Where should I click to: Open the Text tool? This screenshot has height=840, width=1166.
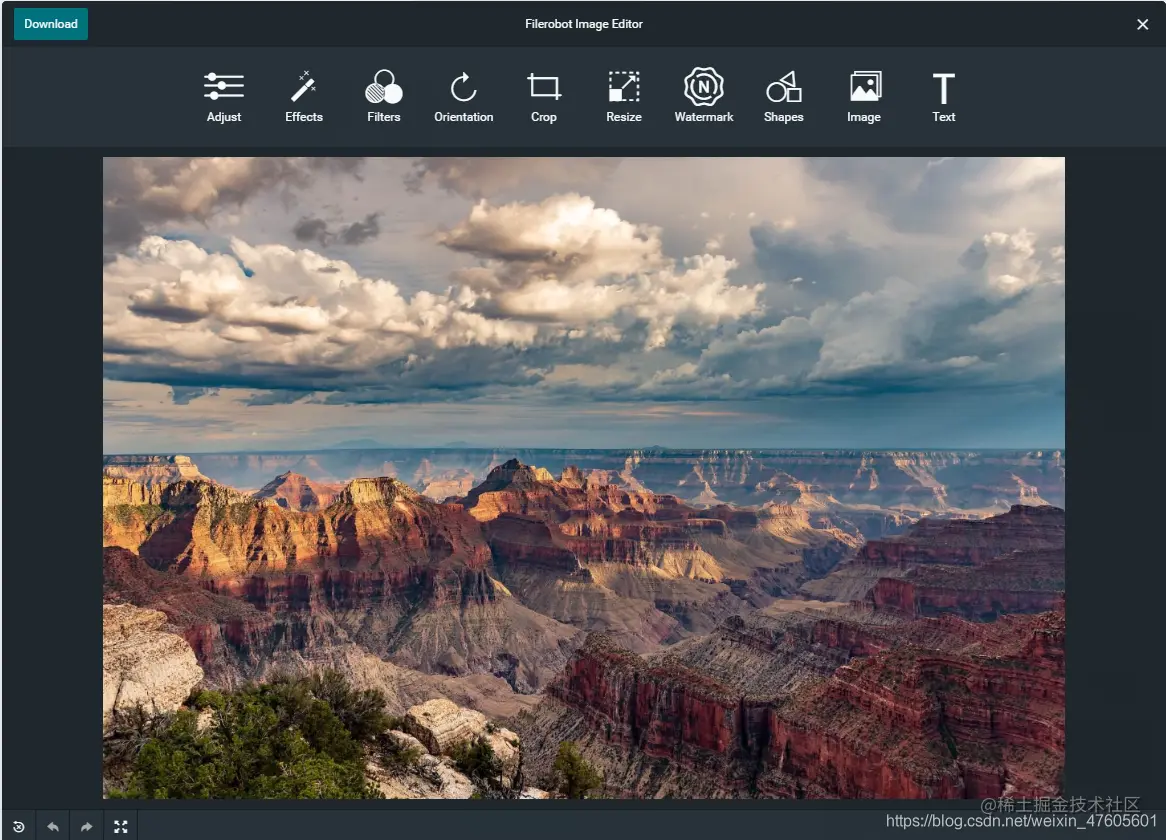[x=943, y=96]
